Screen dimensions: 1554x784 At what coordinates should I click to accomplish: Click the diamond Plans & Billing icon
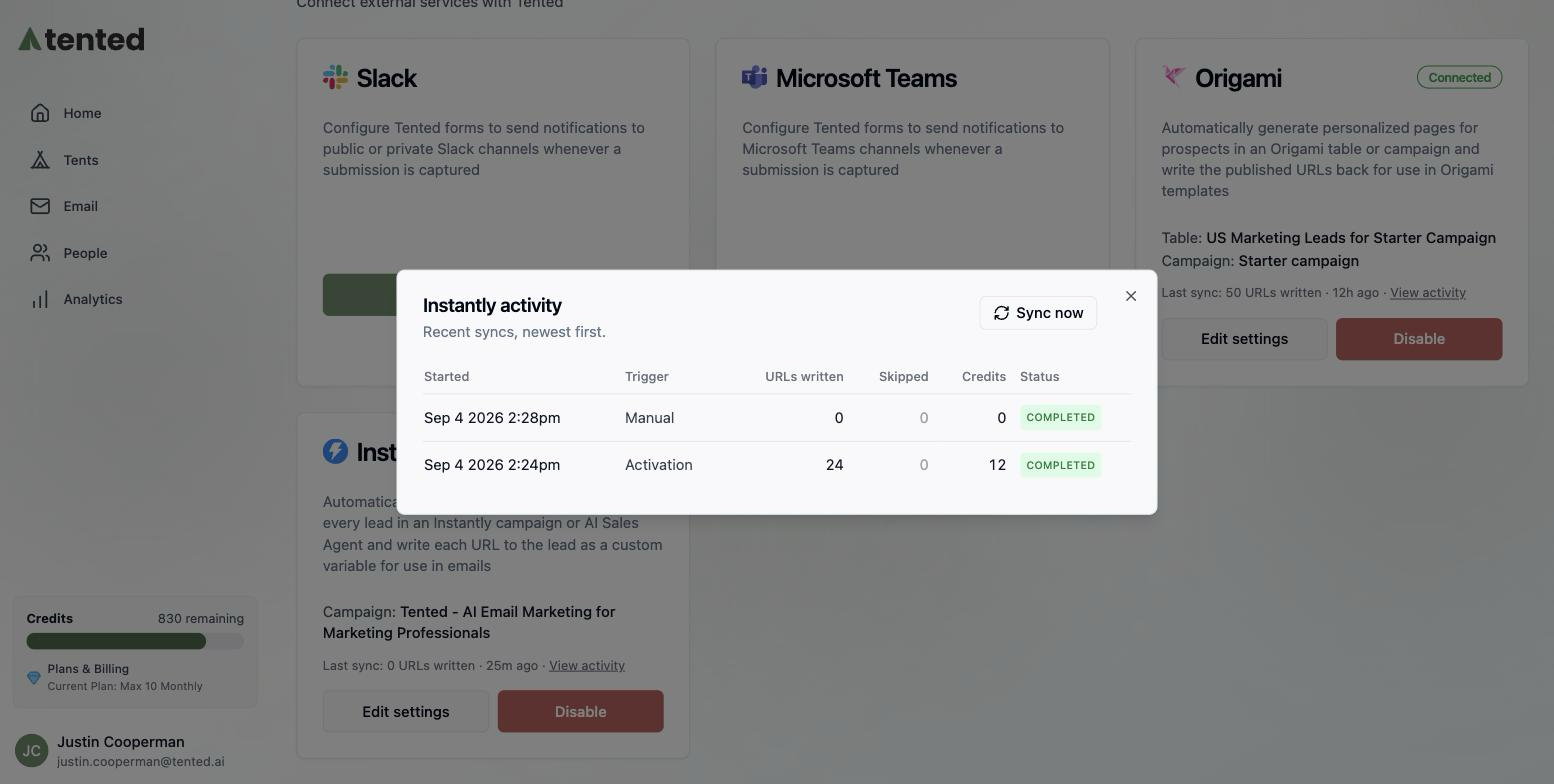[x=34, y=678]
